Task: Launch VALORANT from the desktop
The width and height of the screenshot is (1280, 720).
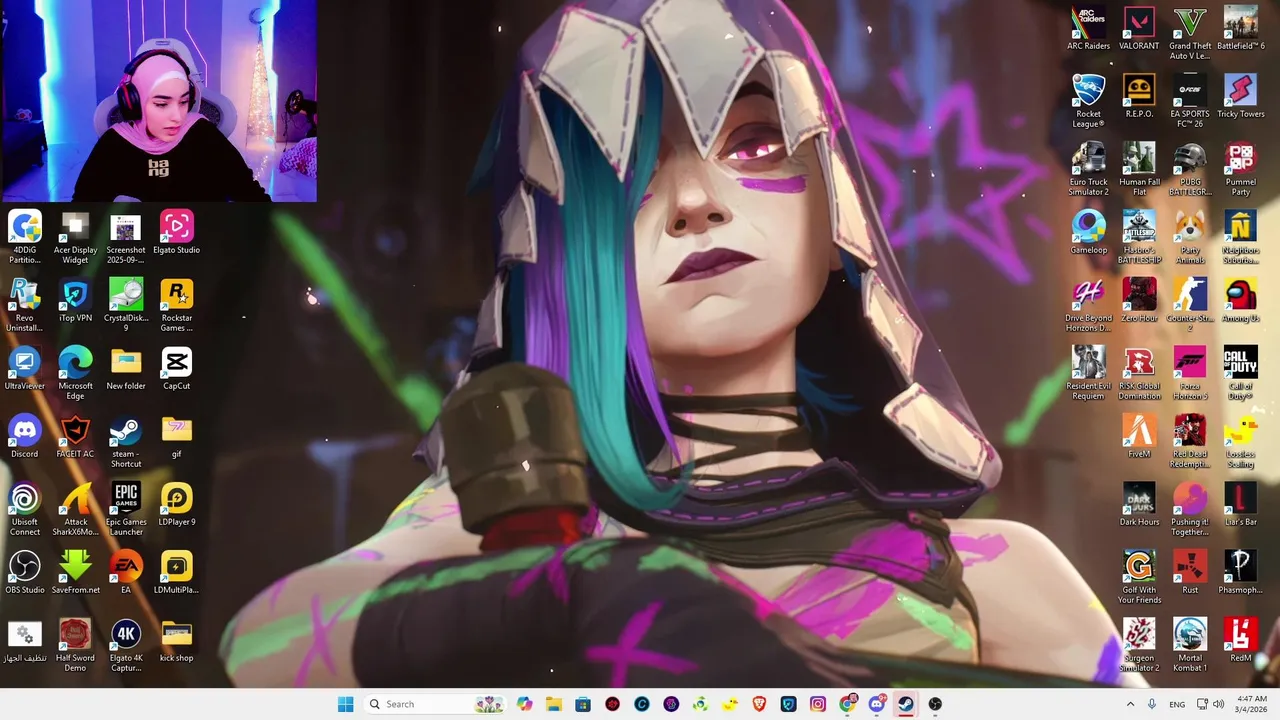Action: click(1139, 29)
